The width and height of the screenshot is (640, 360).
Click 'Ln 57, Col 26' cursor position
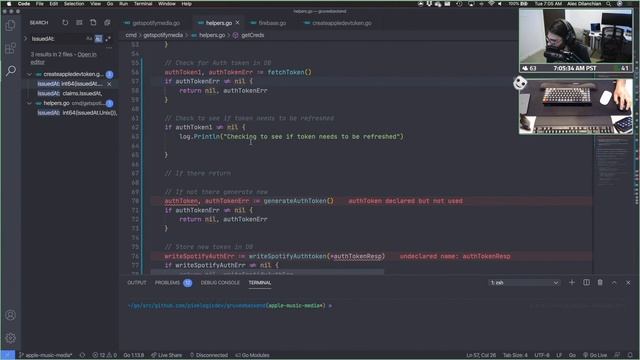coord(481,355)
